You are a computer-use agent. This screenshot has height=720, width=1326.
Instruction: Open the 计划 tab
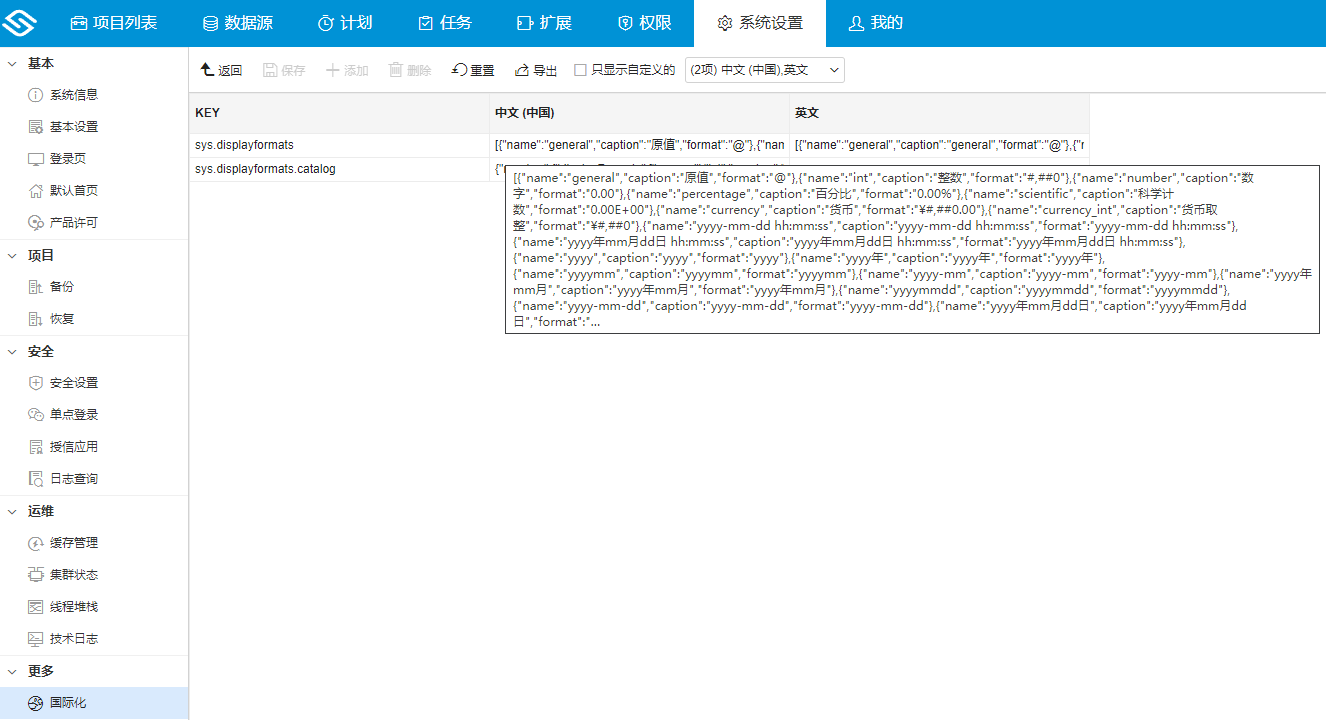point(344,23)
